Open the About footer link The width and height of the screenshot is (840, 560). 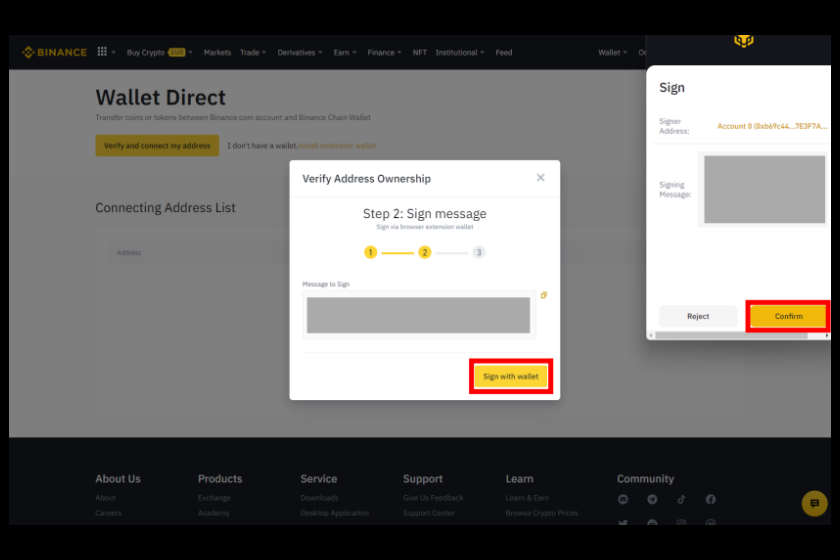106,498
